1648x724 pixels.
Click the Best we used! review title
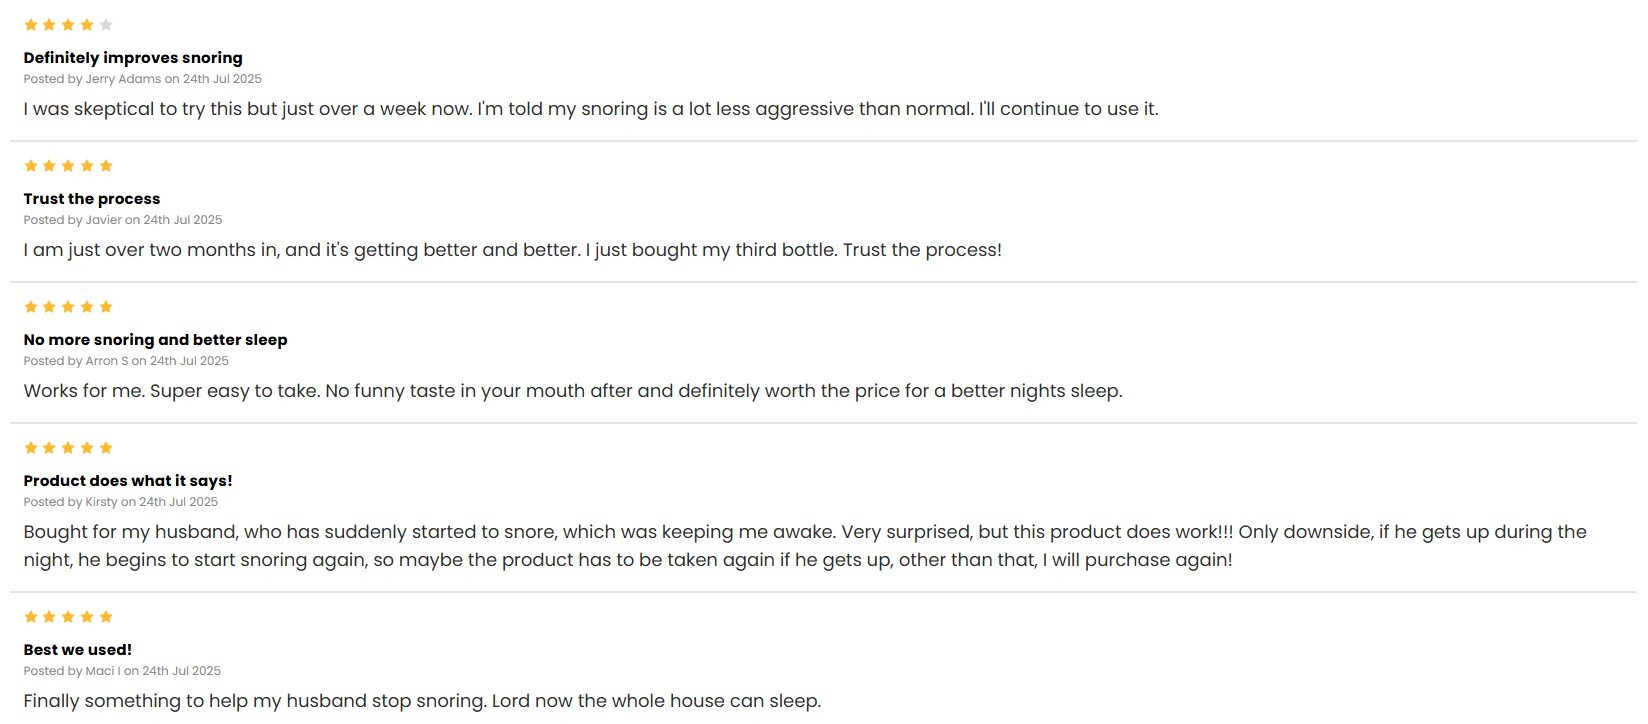78,650
